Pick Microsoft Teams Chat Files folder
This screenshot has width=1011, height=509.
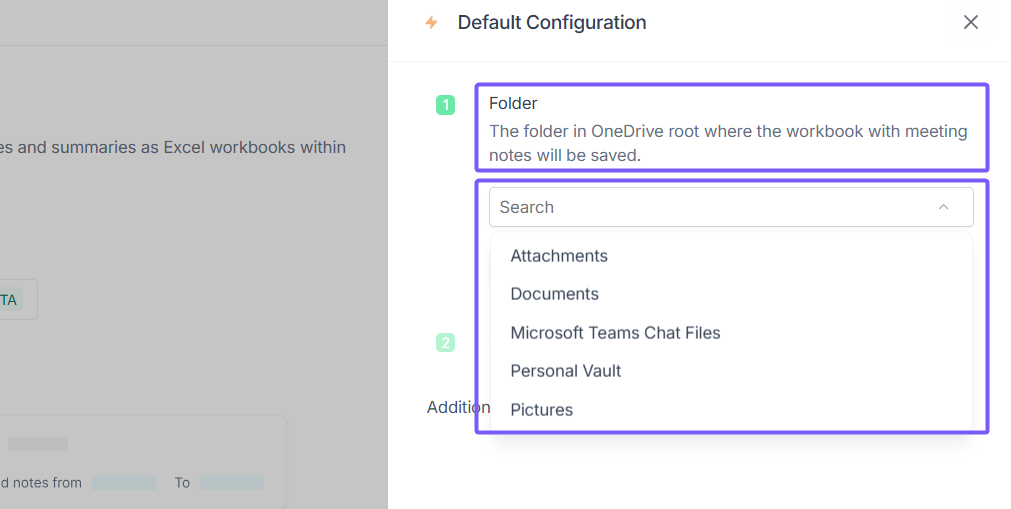click(615, 332)
